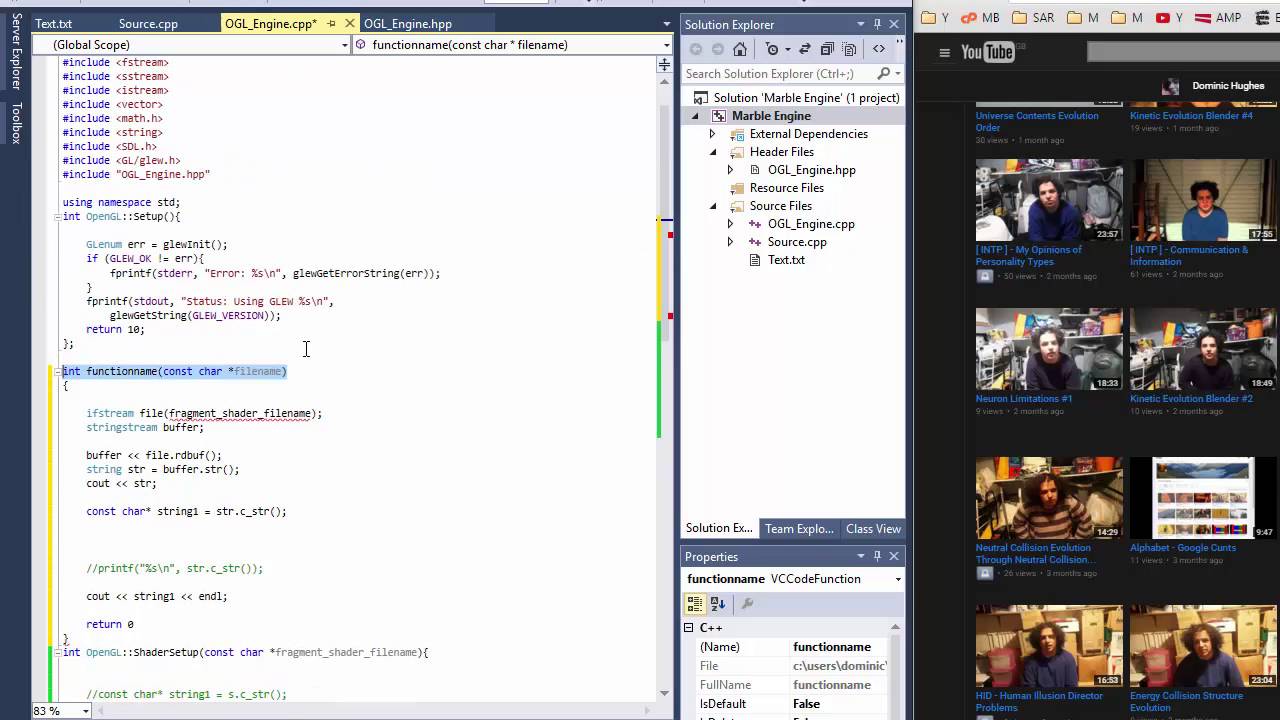1280x720 pixels.
Task: Close the Properties panel
Action: tap(894, 556)
